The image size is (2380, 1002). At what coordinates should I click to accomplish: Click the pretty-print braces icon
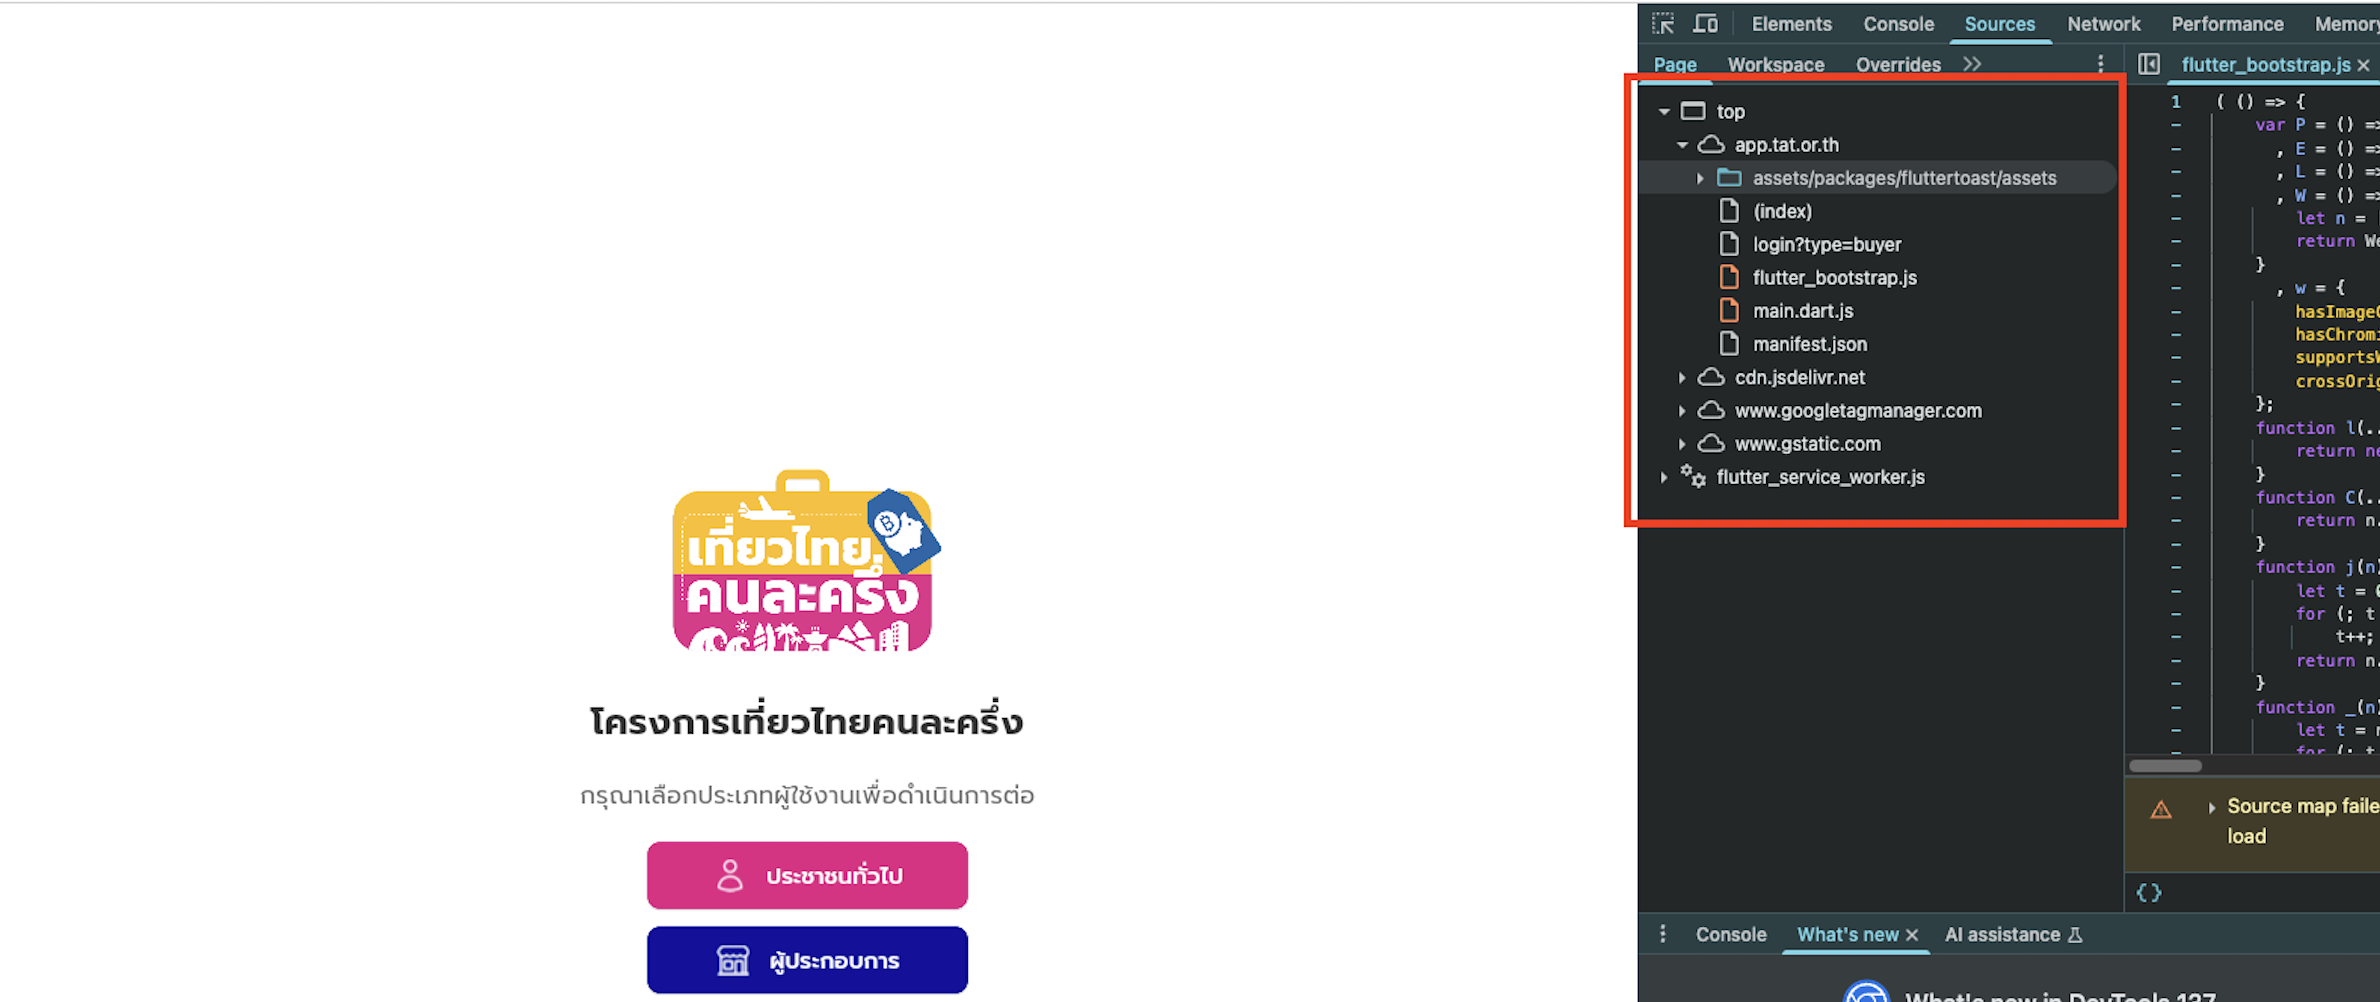click(x=2149, y=892)
